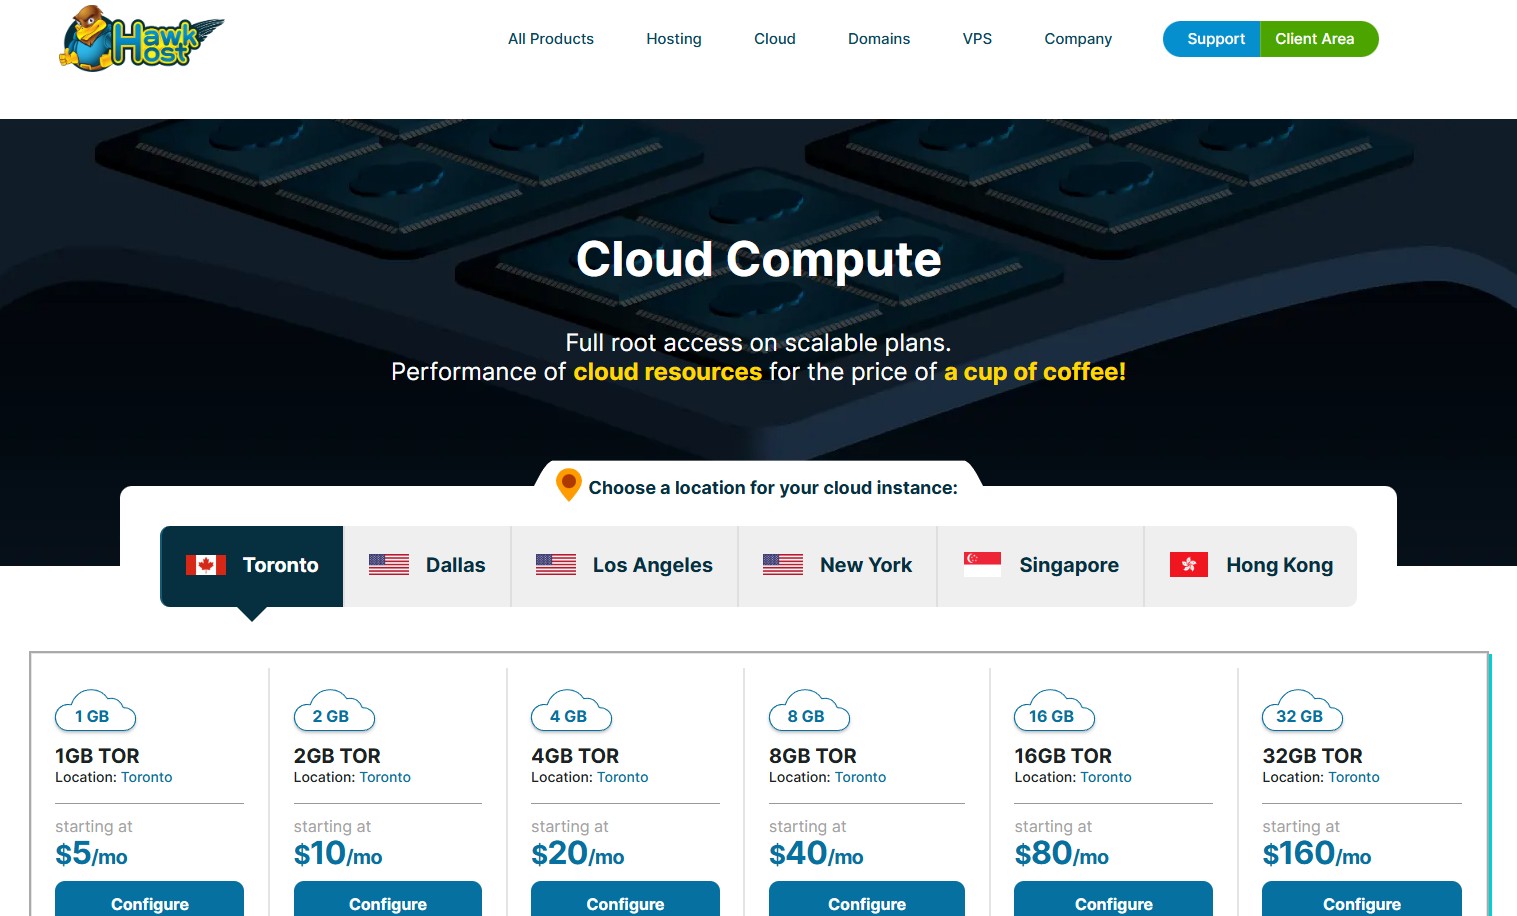Click the $20/mo price
The image size is (1517, 916).
pyautogui.click(x=578, y=854)
